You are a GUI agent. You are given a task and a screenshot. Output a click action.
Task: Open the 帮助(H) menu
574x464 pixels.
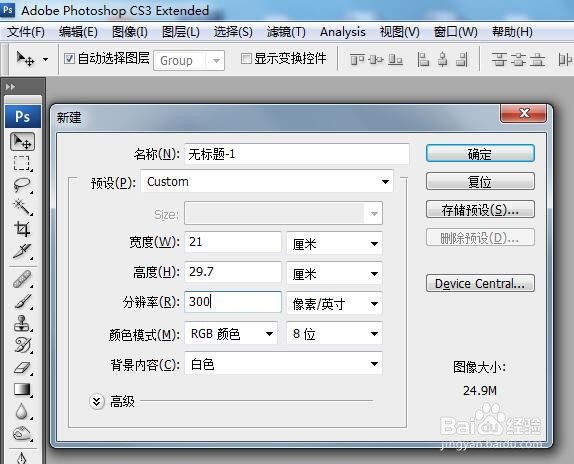(x=512, y=32)
